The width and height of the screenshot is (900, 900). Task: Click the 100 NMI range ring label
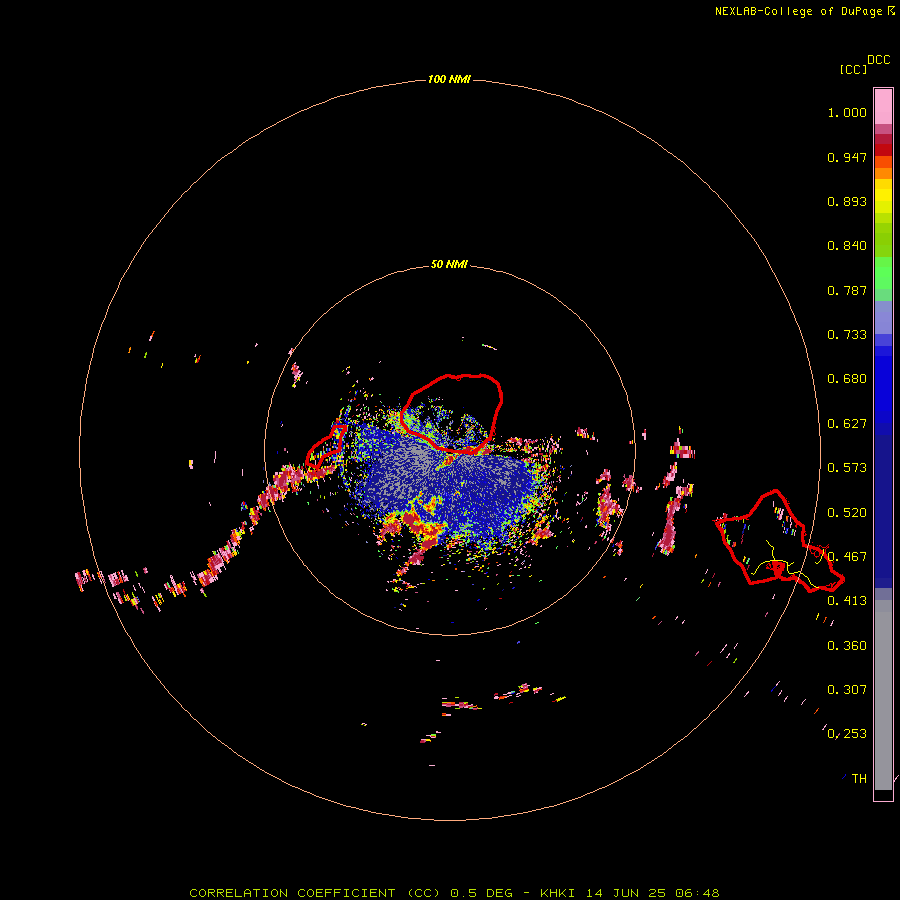click(x=449, y=79)
